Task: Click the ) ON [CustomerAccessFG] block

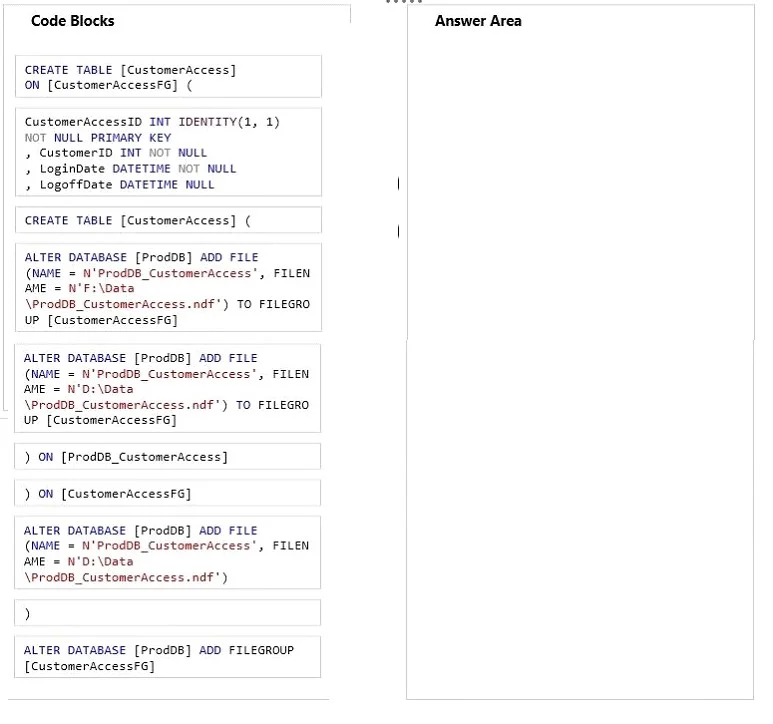Action: 168,493
